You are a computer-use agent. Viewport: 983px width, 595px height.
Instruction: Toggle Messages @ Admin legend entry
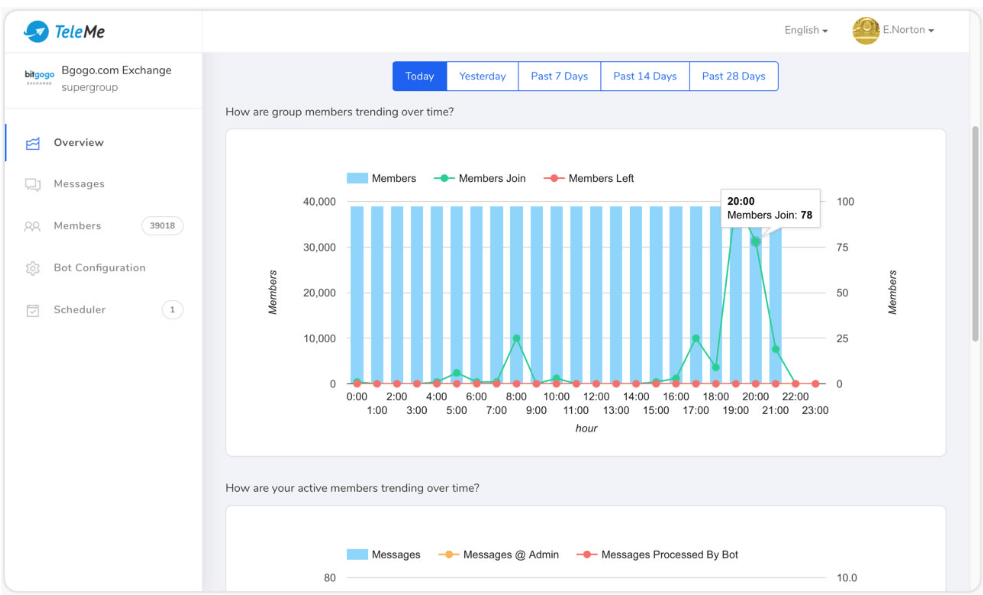(x=499, y=554)
